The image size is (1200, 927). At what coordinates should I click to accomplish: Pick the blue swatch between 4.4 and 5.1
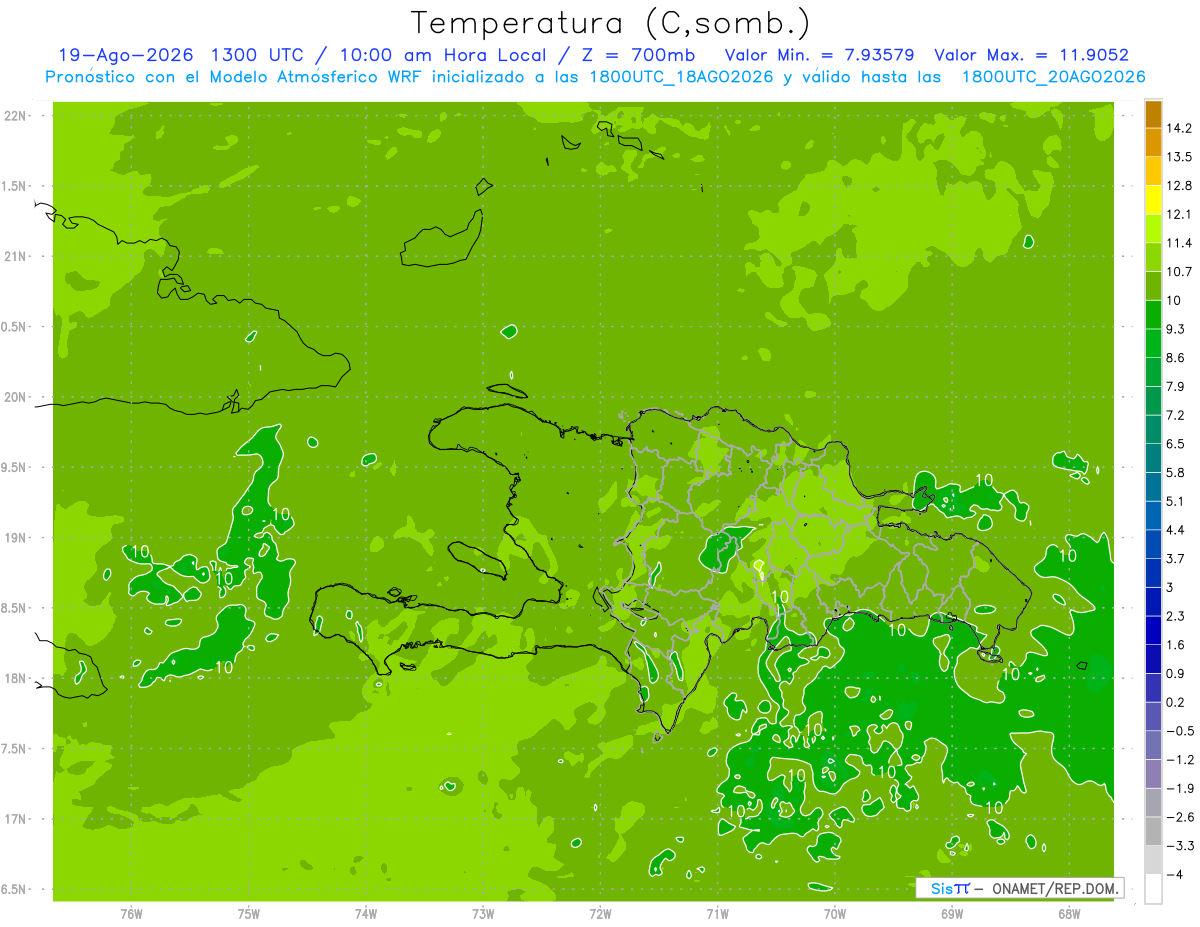1153,515
